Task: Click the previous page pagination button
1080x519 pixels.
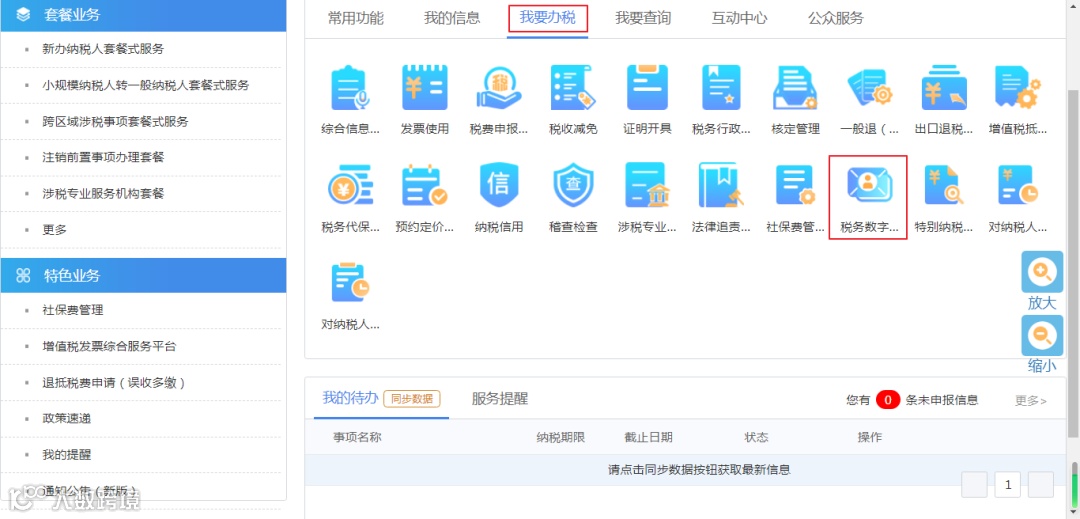Action: (x=975, y=485)
